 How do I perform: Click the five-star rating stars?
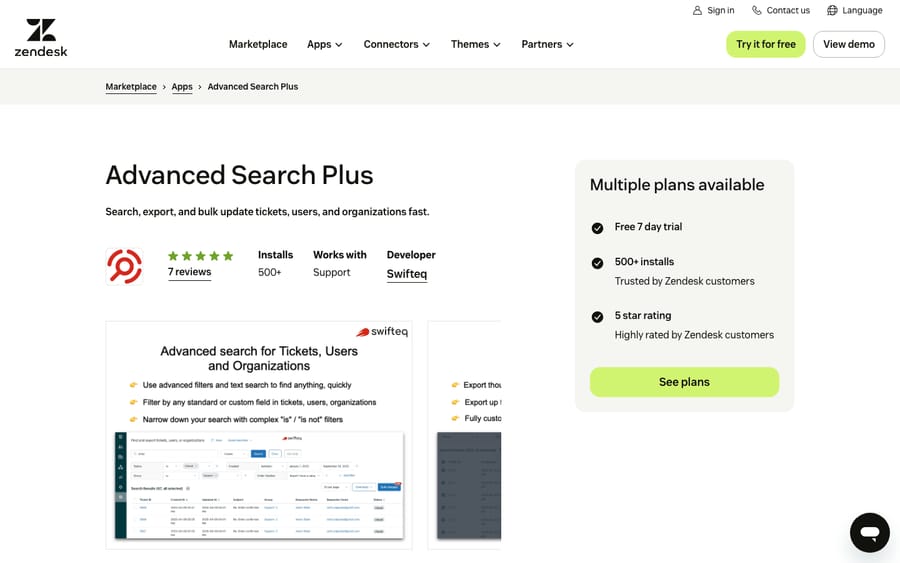point(200,255)
